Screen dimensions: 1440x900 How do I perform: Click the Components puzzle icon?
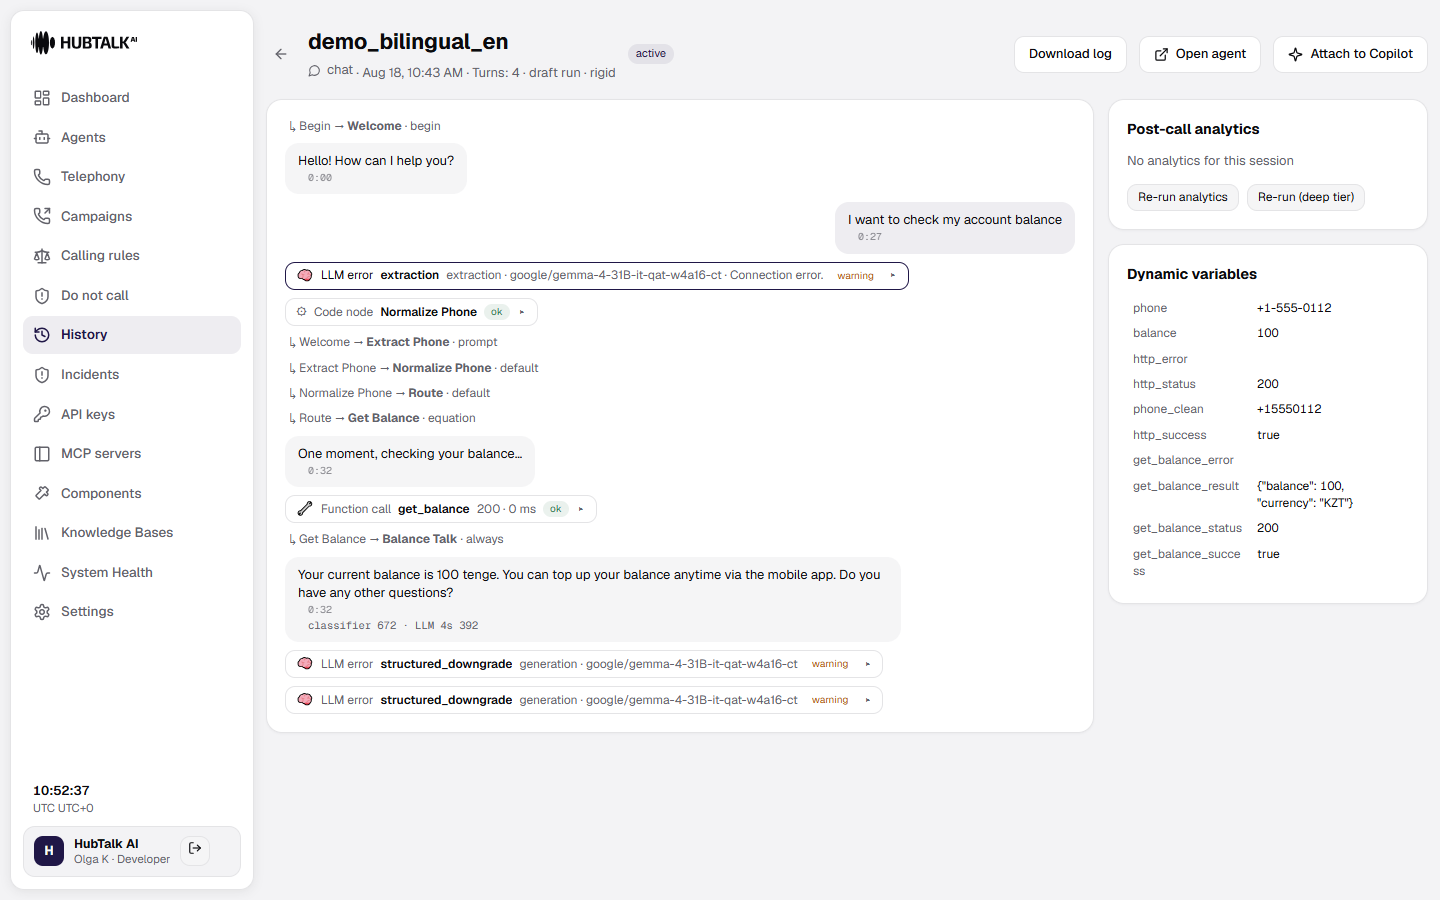(42, 493)
